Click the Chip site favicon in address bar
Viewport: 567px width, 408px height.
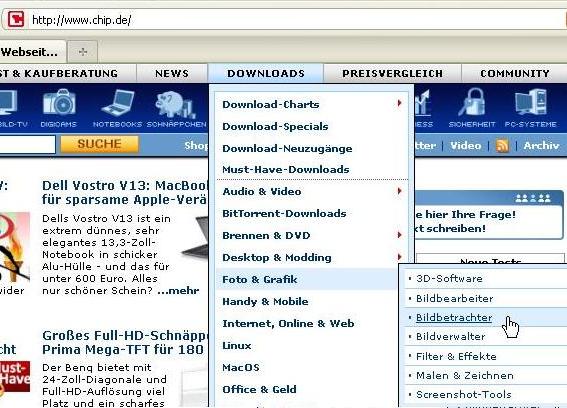click(x=16, y=19)
